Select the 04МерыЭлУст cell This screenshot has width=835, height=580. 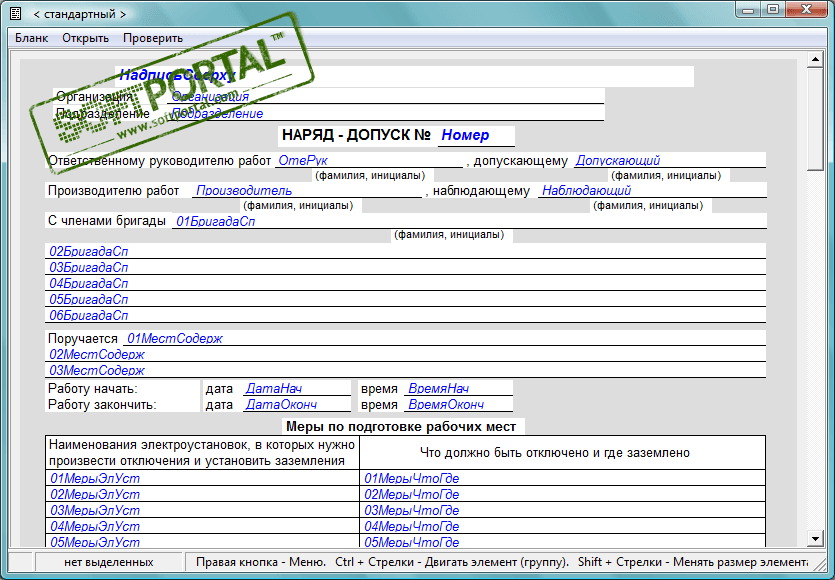click(202, 526)
